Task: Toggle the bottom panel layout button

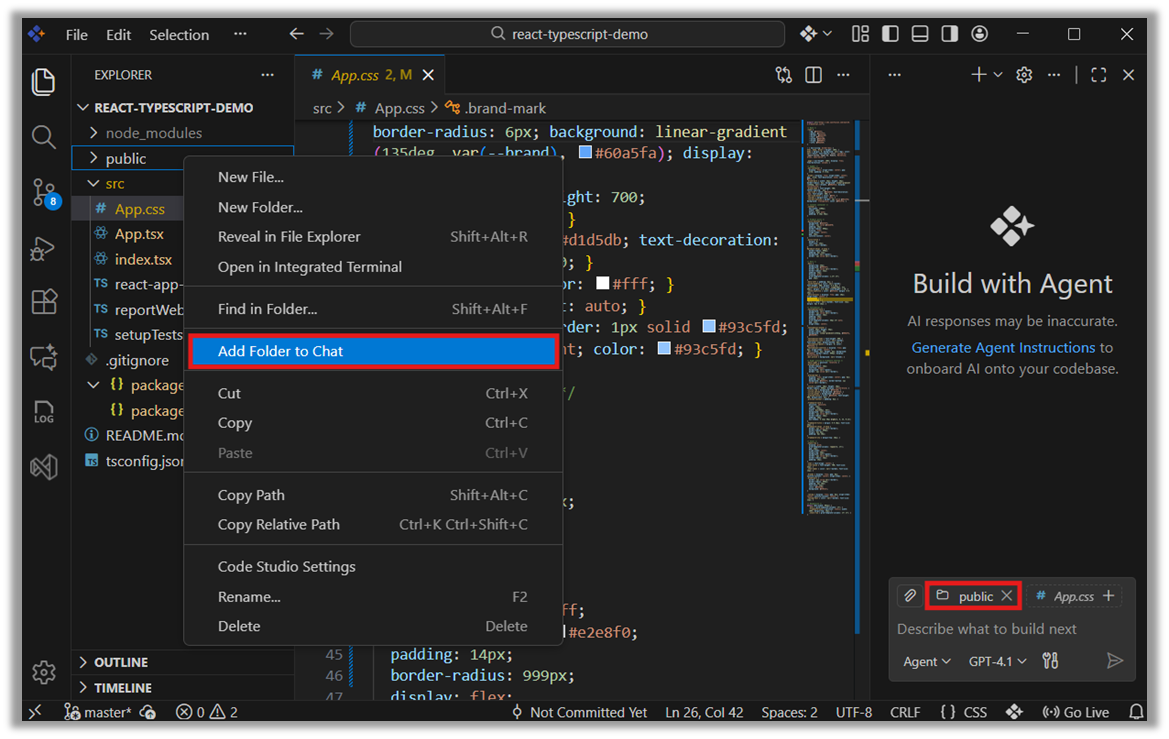Action: (x=920, y=34)
